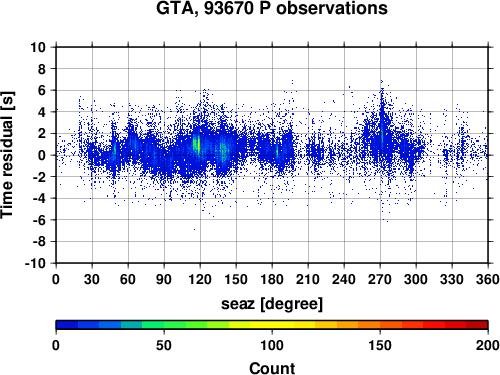Click the colorbar tick label '50'

coord(164,345)
